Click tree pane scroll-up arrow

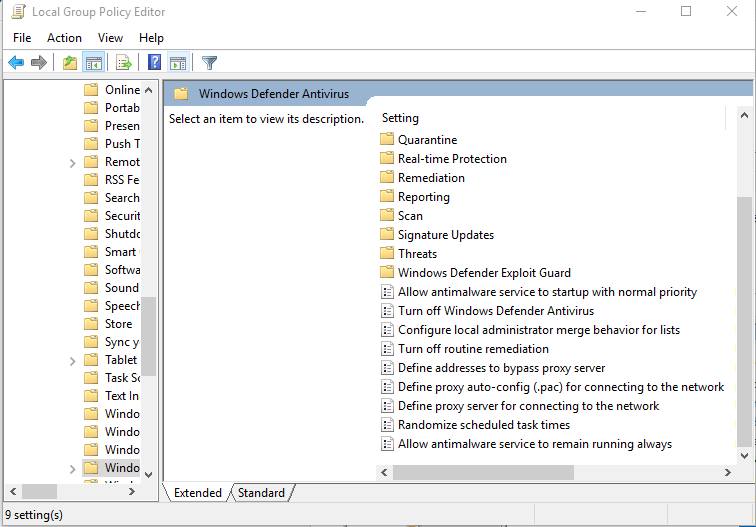tap(148, 90)
